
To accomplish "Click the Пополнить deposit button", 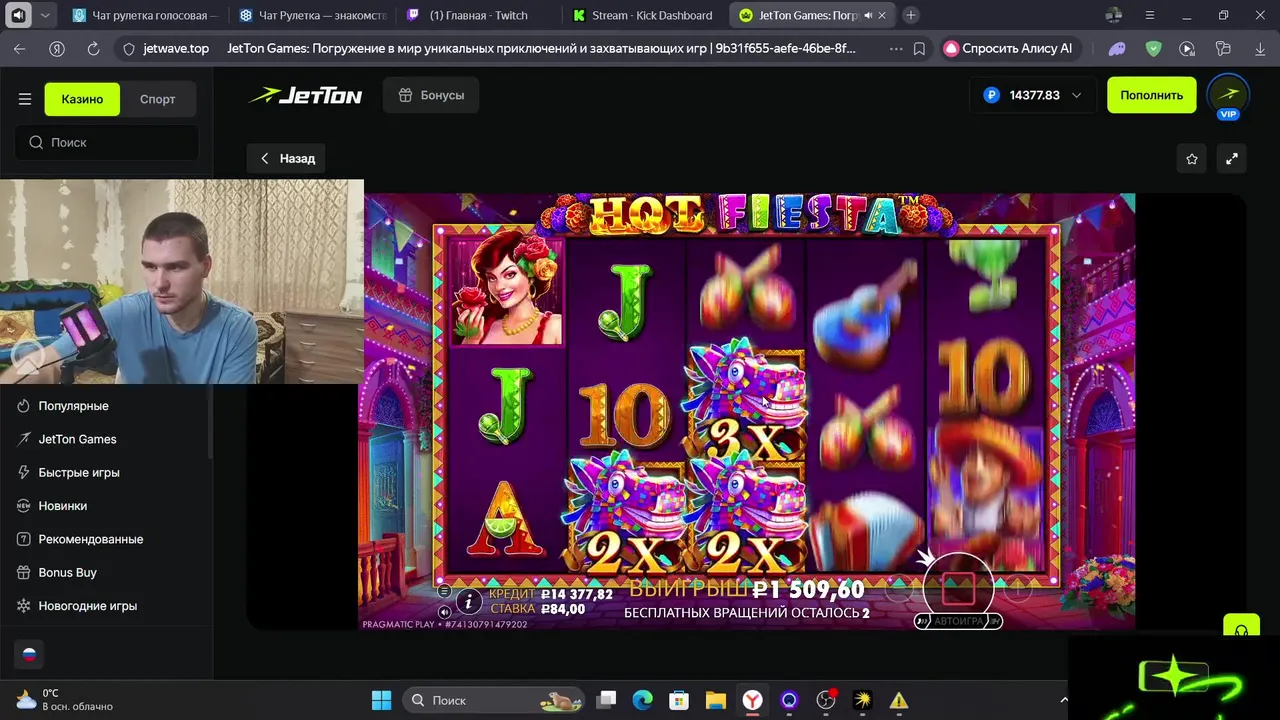I will [x=1151, y=95].
